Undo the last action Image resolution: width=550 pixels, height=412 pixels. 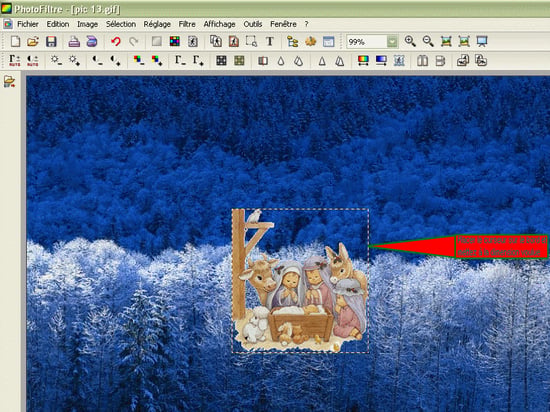[116, 42]
